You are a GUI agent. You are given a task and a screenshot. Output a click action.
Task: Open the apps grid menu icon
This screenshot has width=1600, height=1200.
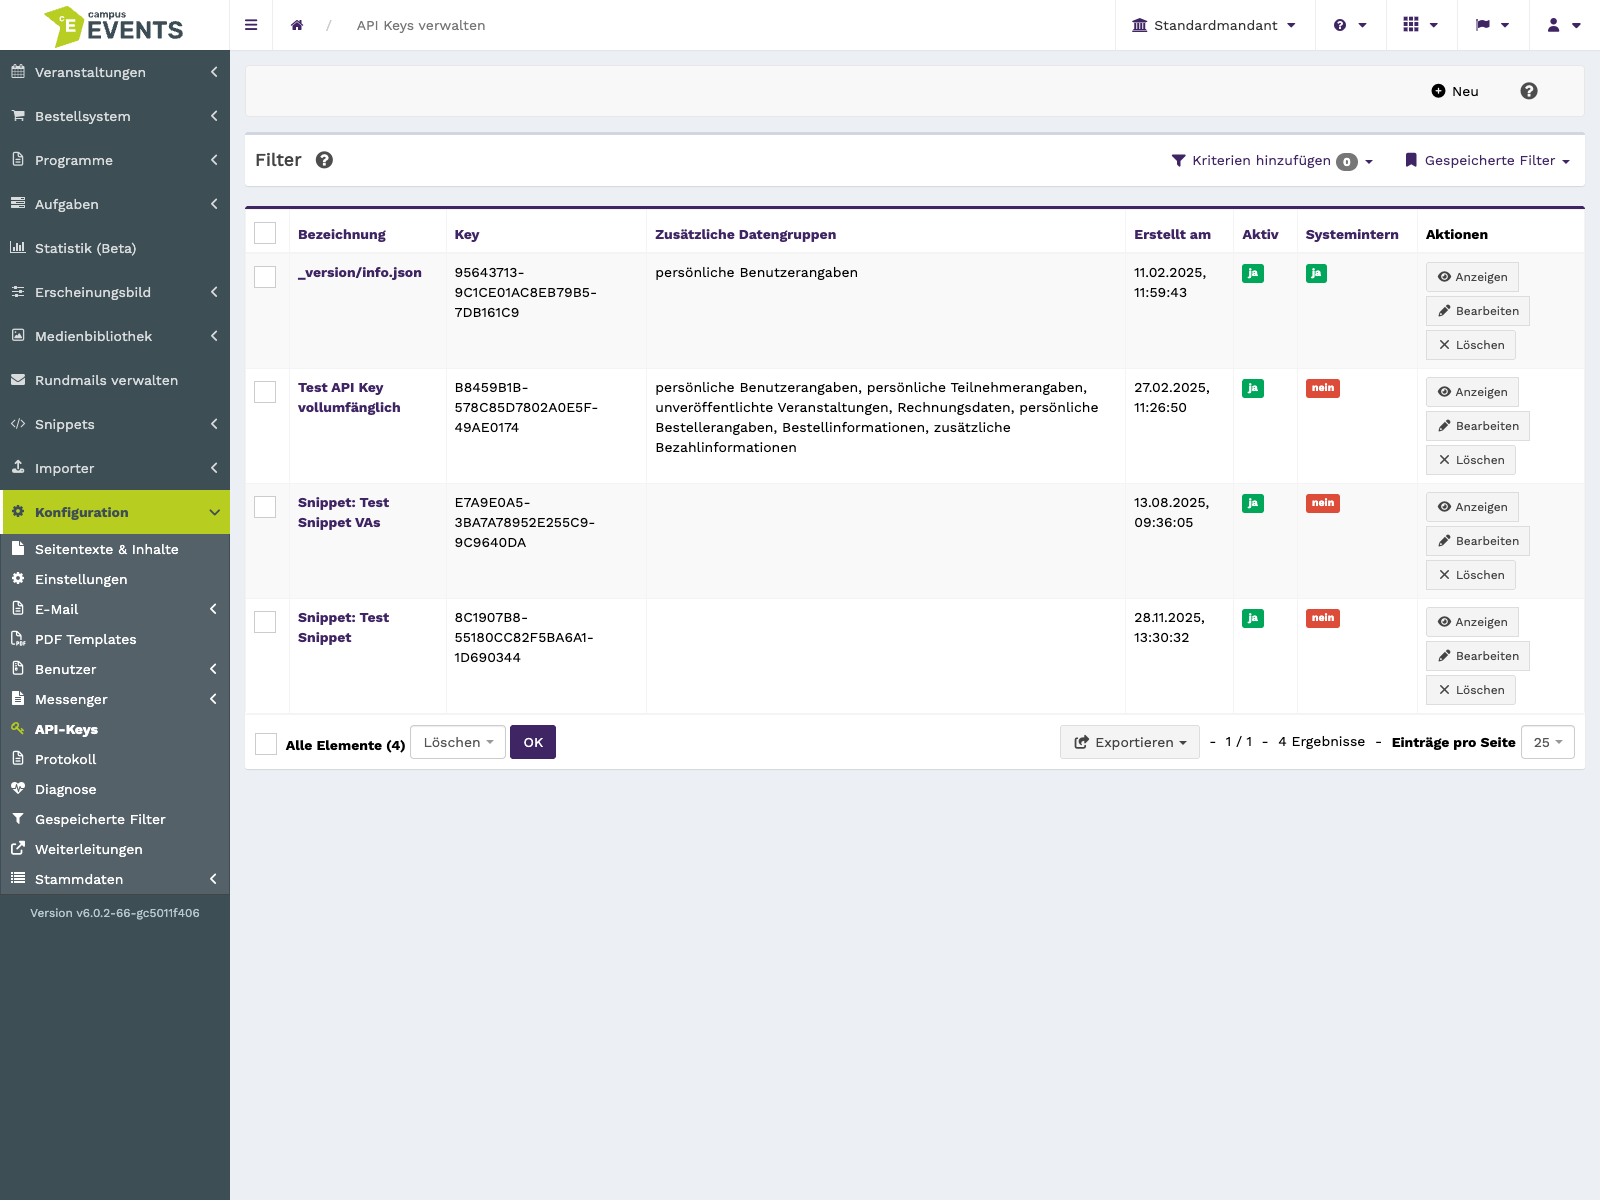tap(1420, 25)
